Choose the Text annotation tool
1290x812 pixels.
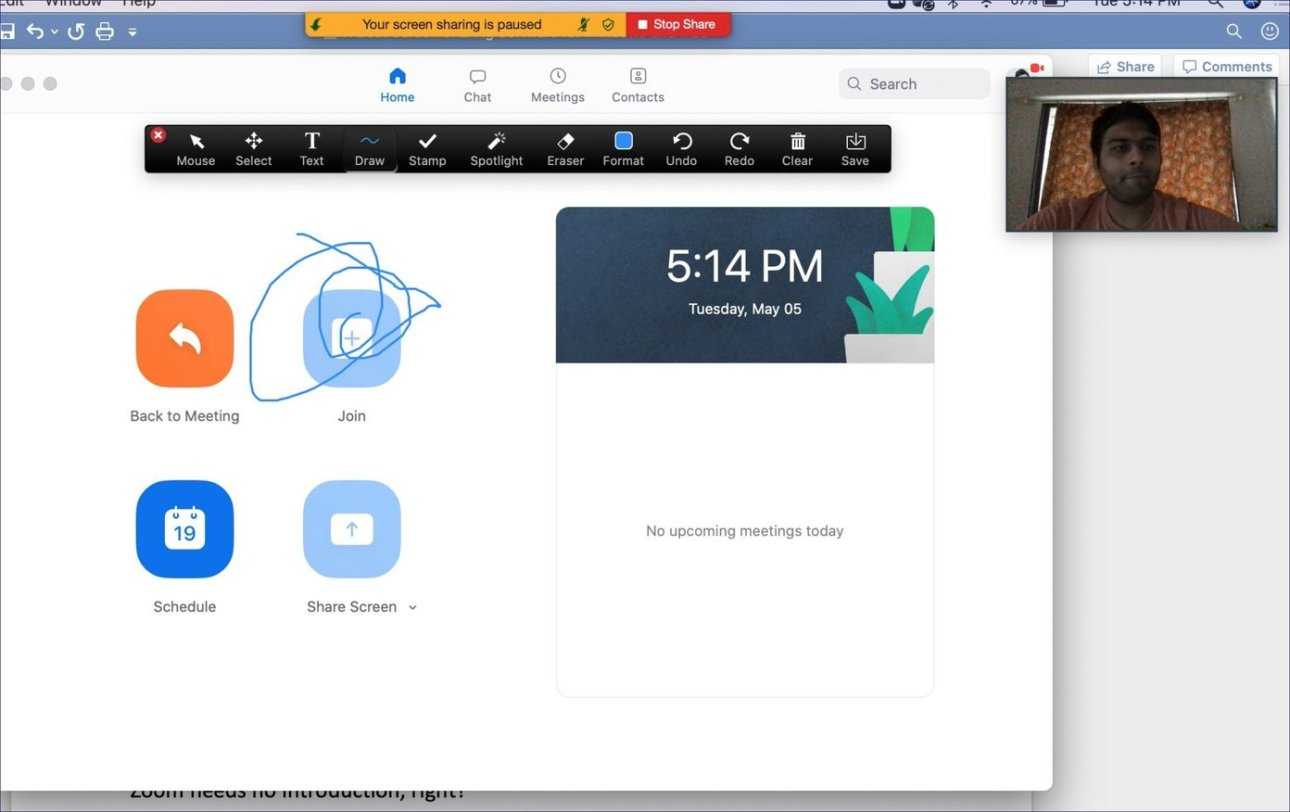click(312, 148)
